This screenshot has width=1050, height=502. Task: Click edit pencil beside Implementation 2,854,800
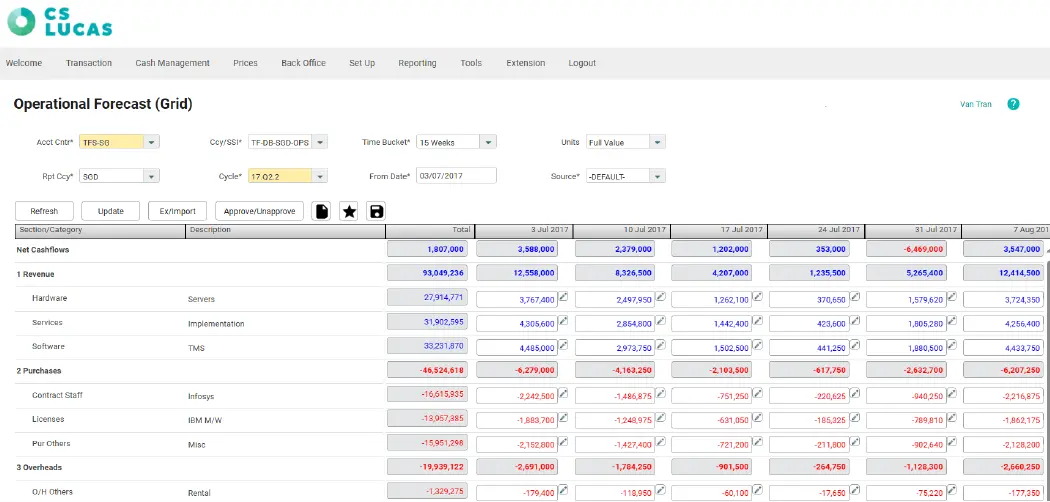point(661,321)
